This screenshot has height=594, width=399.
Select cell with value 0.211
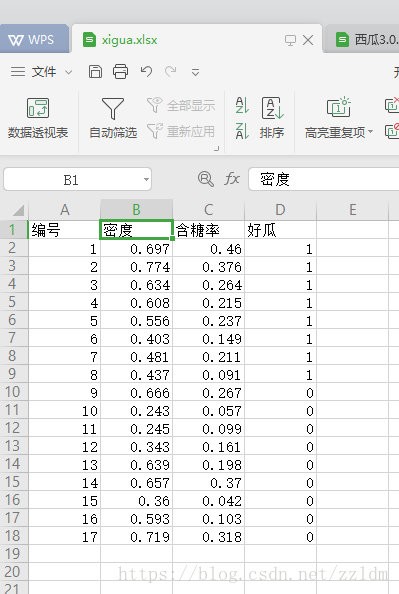[208, 357]
